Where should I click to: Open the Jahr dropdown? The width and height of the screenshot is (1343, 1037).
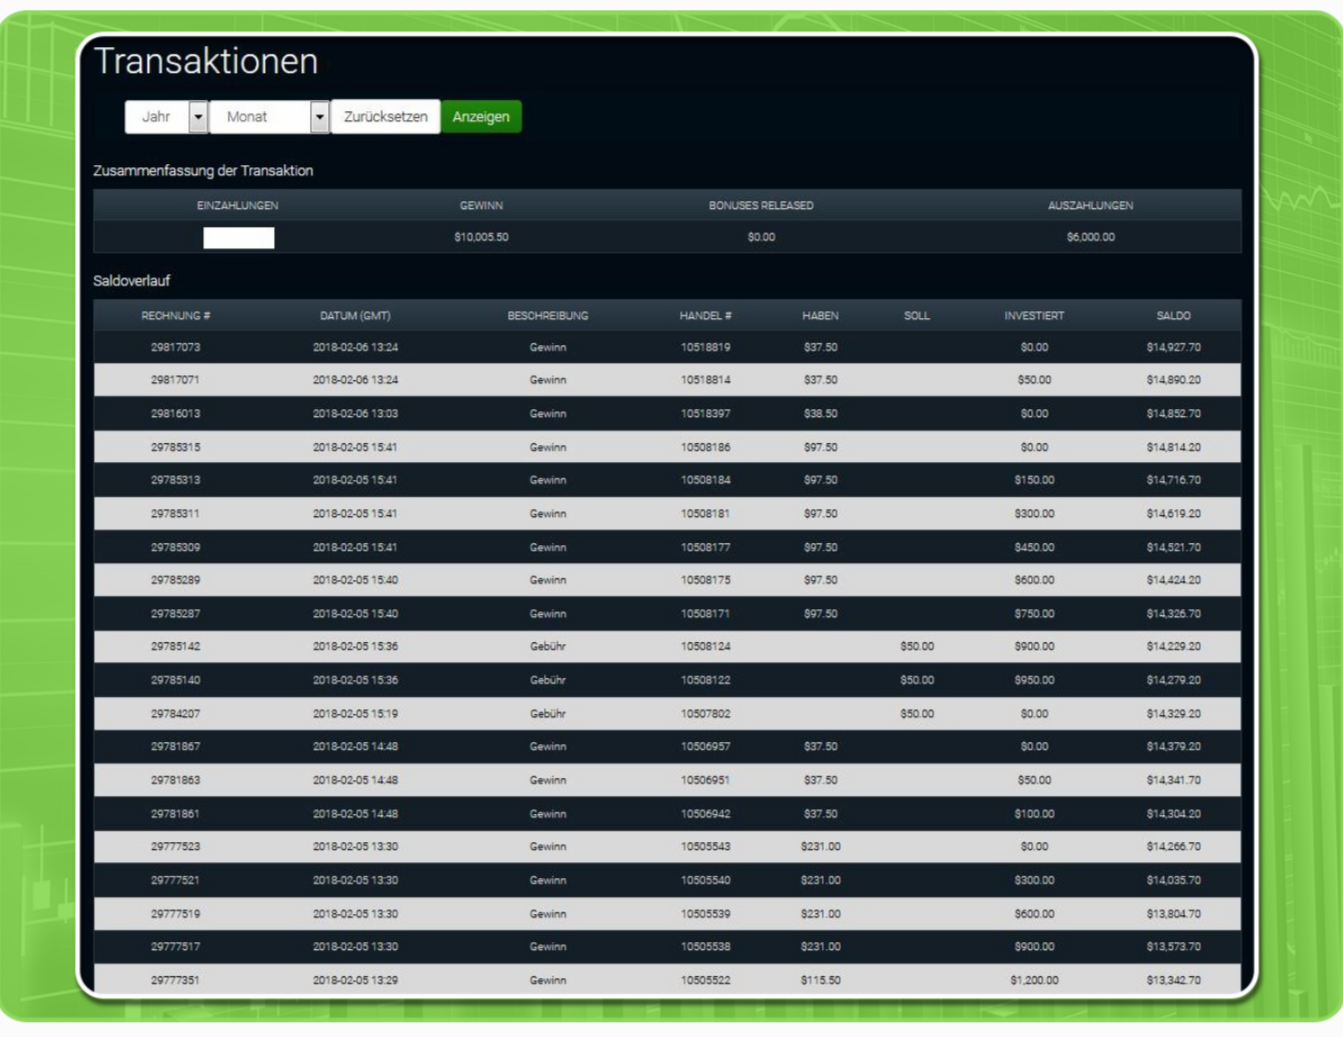(166, 117)
